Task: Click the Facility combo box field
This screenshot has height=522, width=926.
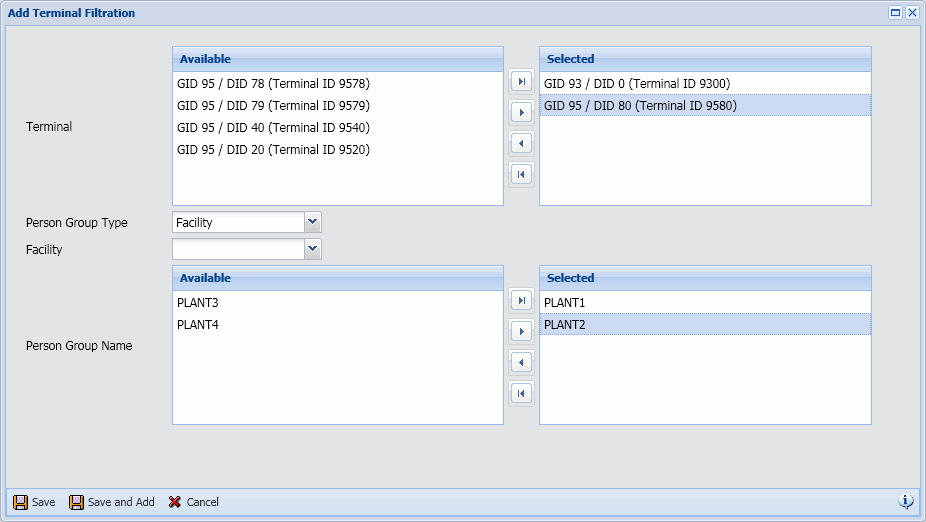Action: tap(238, 249)
